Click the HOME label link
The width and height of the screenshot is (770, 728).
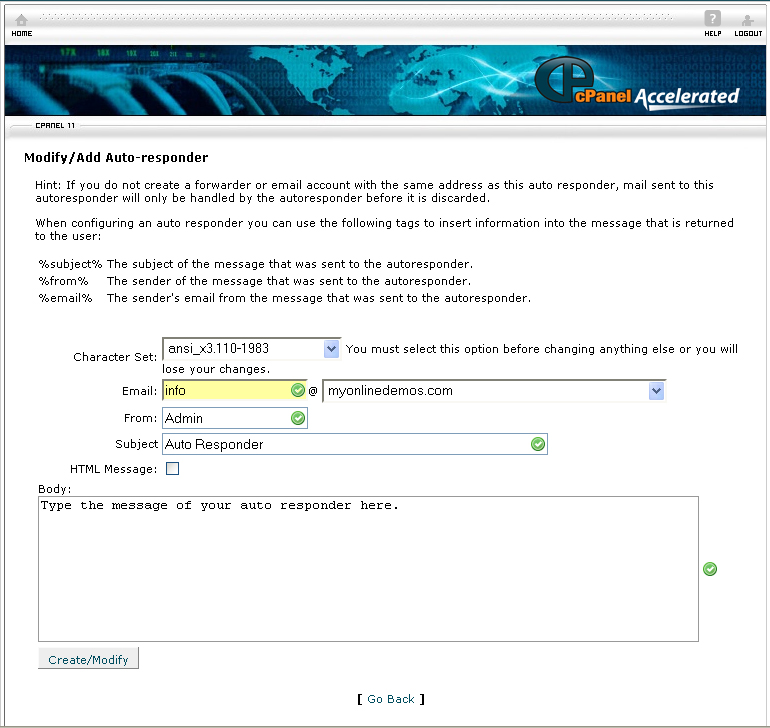[22, 33]
